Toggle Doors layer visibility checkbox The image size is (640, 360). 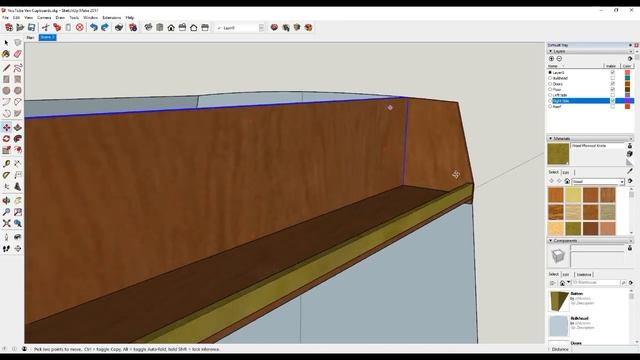613,84
